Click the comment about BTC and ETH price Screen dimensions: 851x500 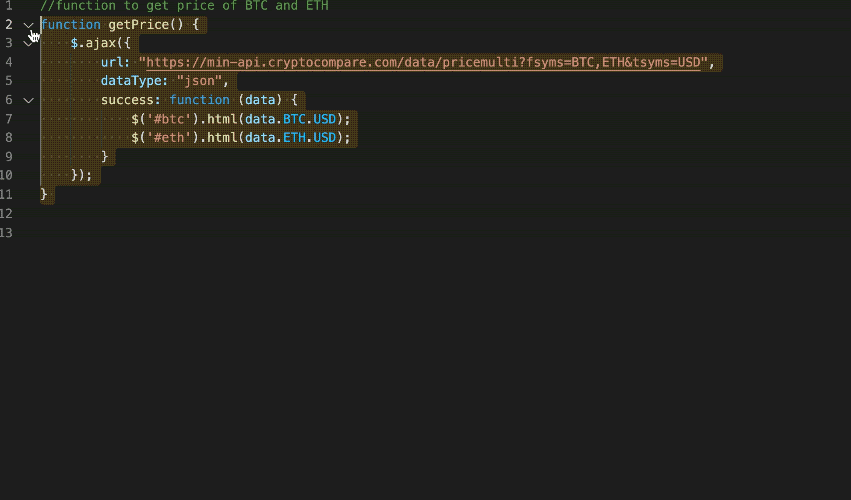point(184,6)
